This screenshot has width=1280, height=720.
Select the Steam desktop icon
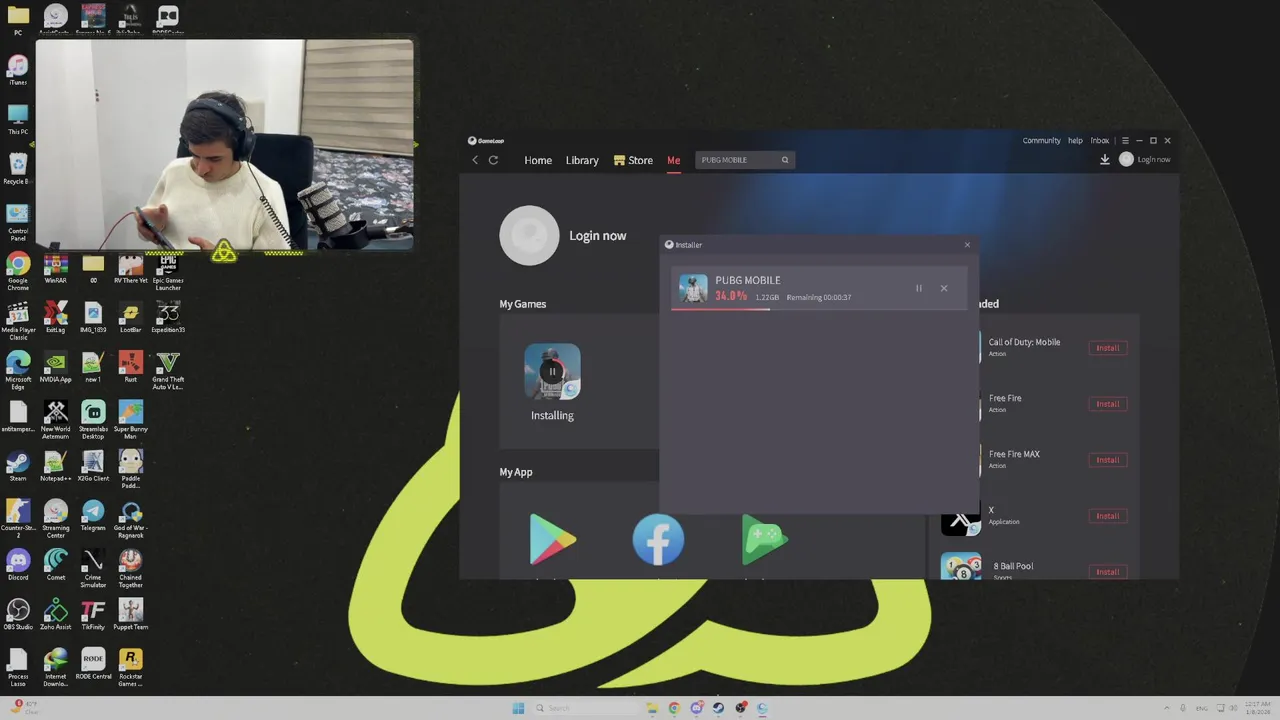(18, 466)
